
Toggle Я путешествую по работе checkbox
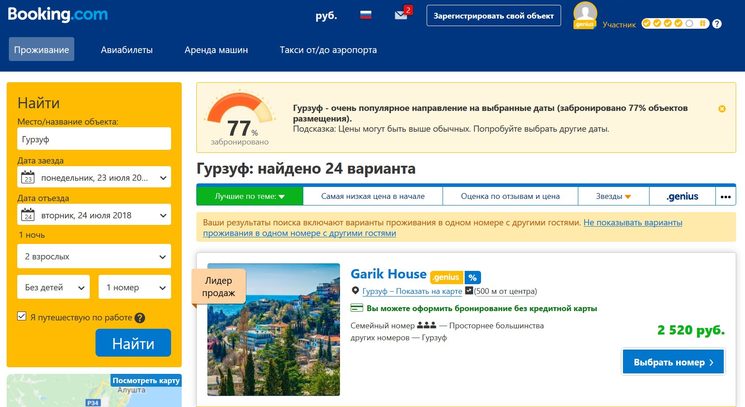pyautogui.click(x=22, y=316)
